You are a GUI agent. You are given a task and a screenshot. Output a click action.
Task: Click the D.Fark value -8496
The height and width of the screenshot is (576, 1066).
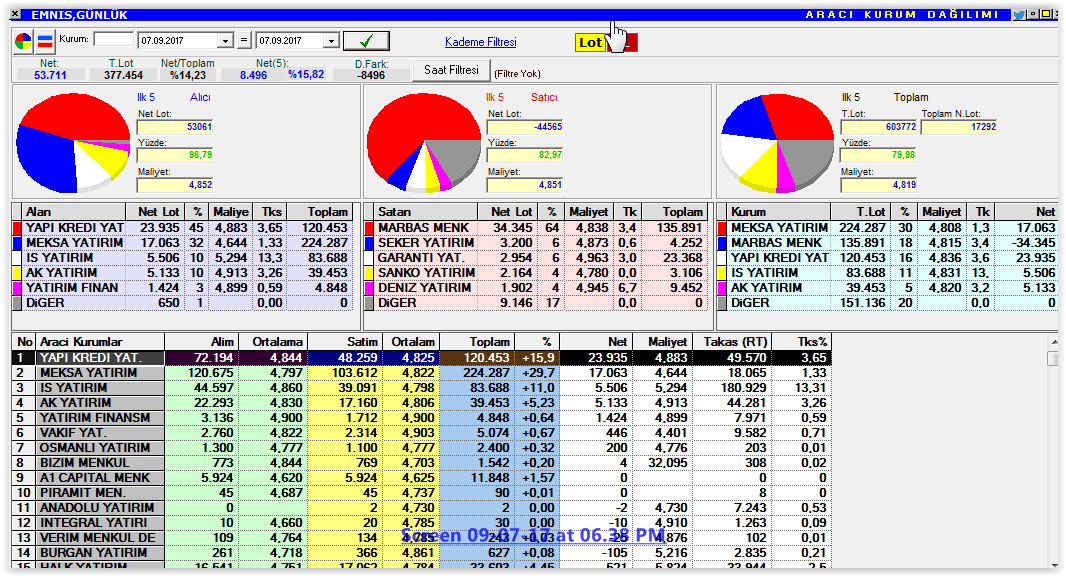[371, 75]
